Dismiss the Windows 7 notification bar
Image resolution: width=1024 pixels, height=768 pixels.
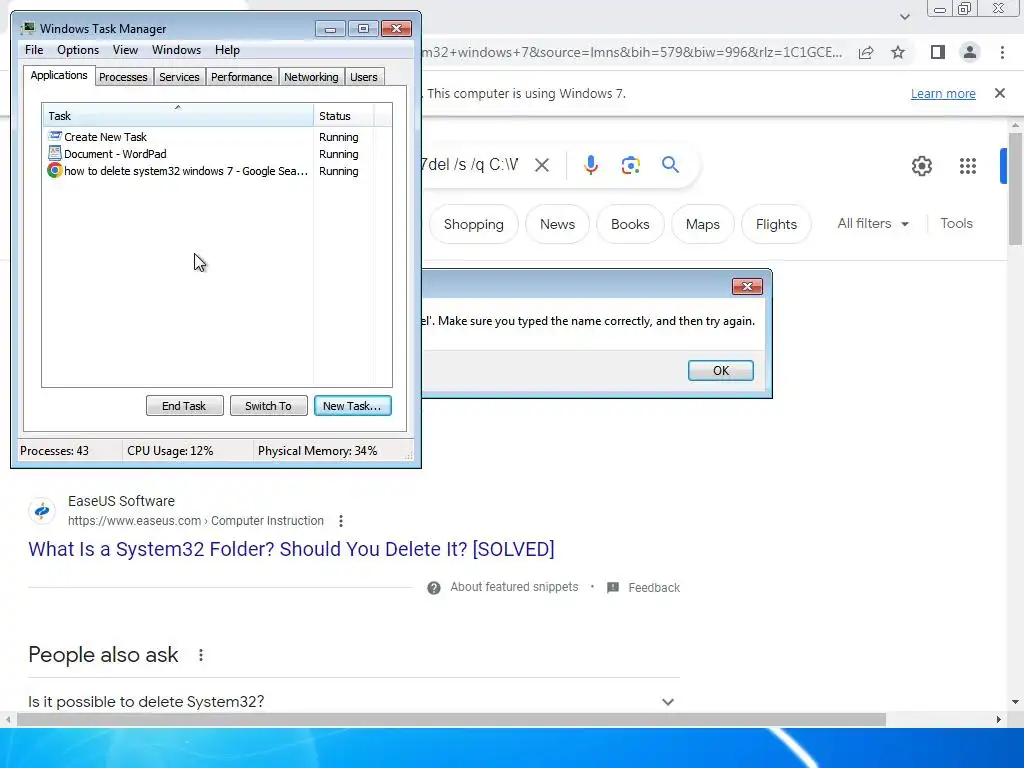pos(999,93)
